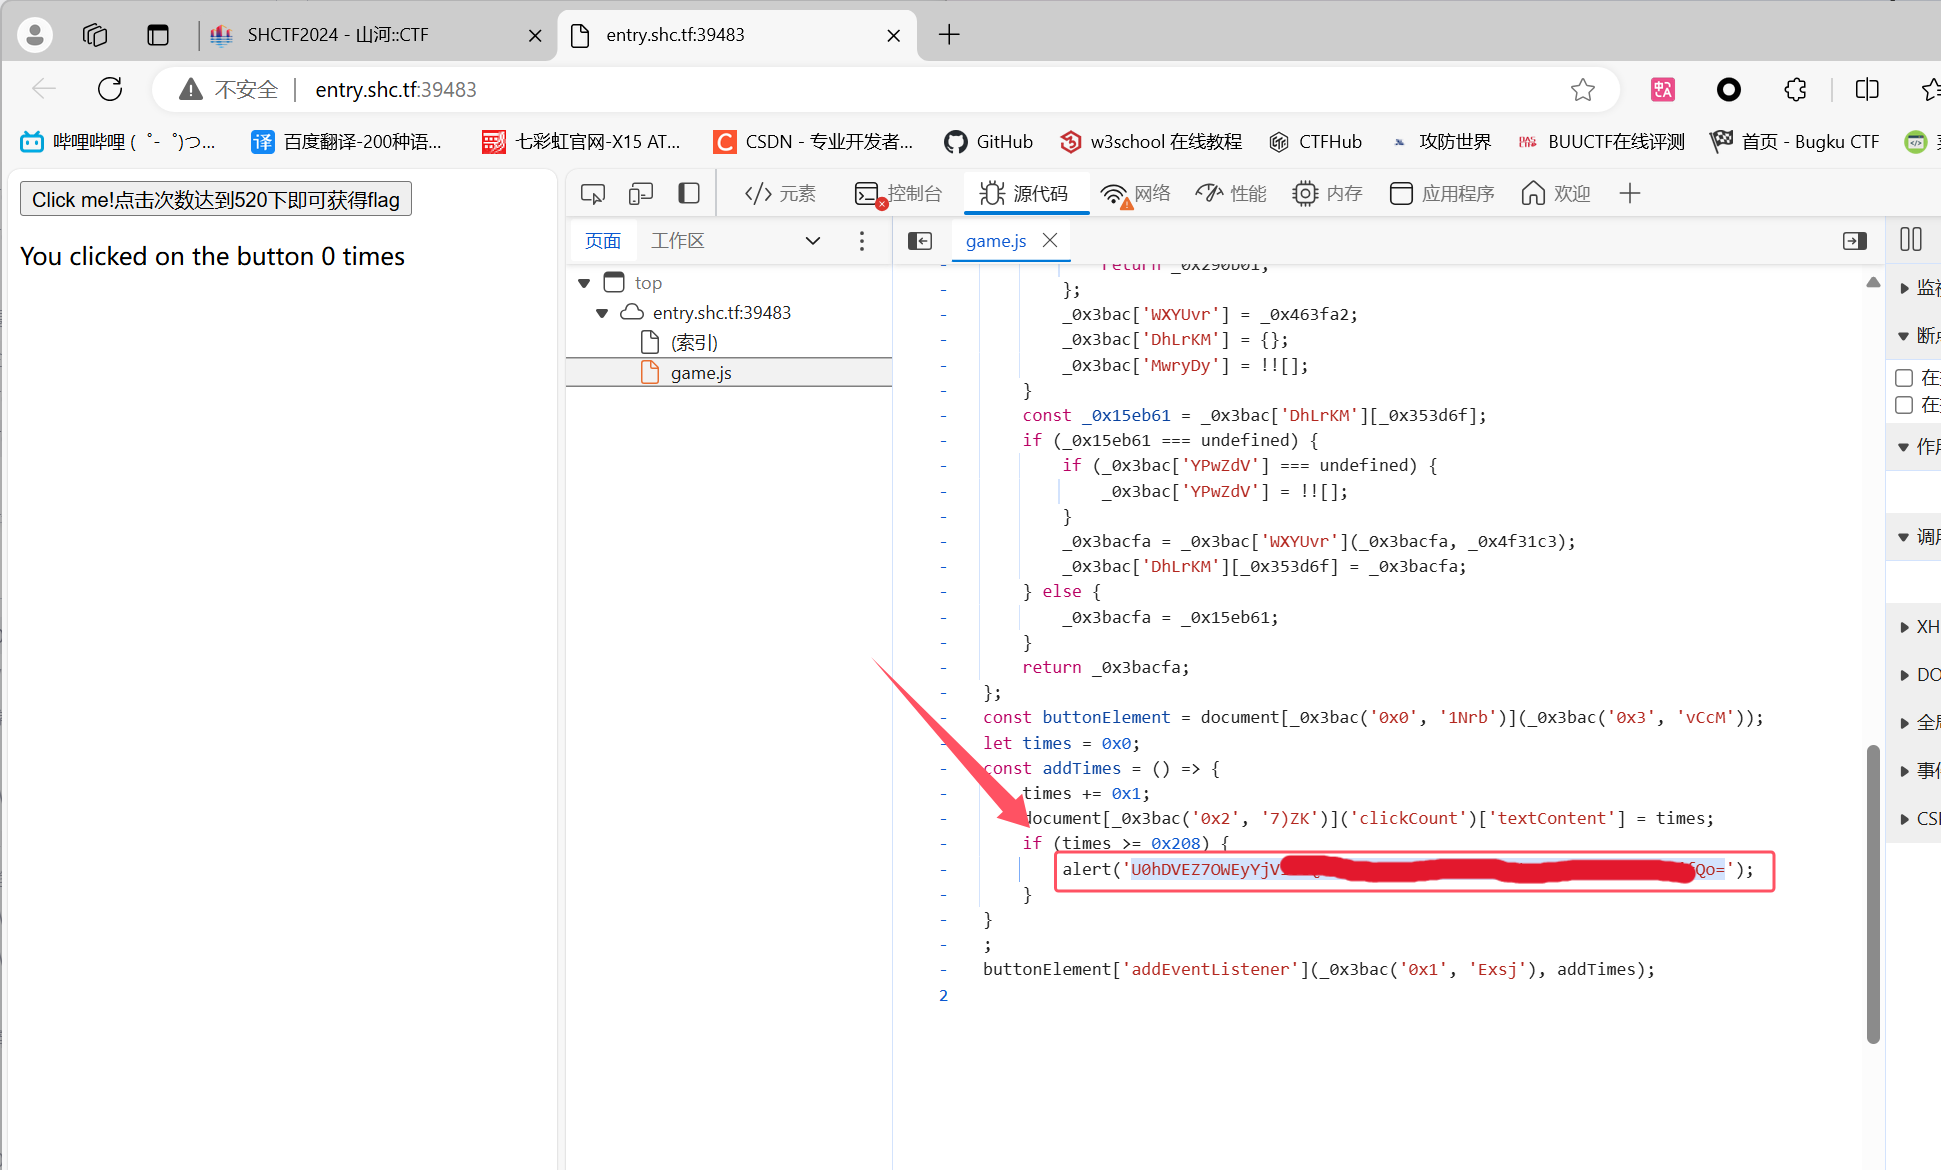Open the w3school bookmark
The width and height of the screenshot is (1941, 1170).
click(1151, 142)
